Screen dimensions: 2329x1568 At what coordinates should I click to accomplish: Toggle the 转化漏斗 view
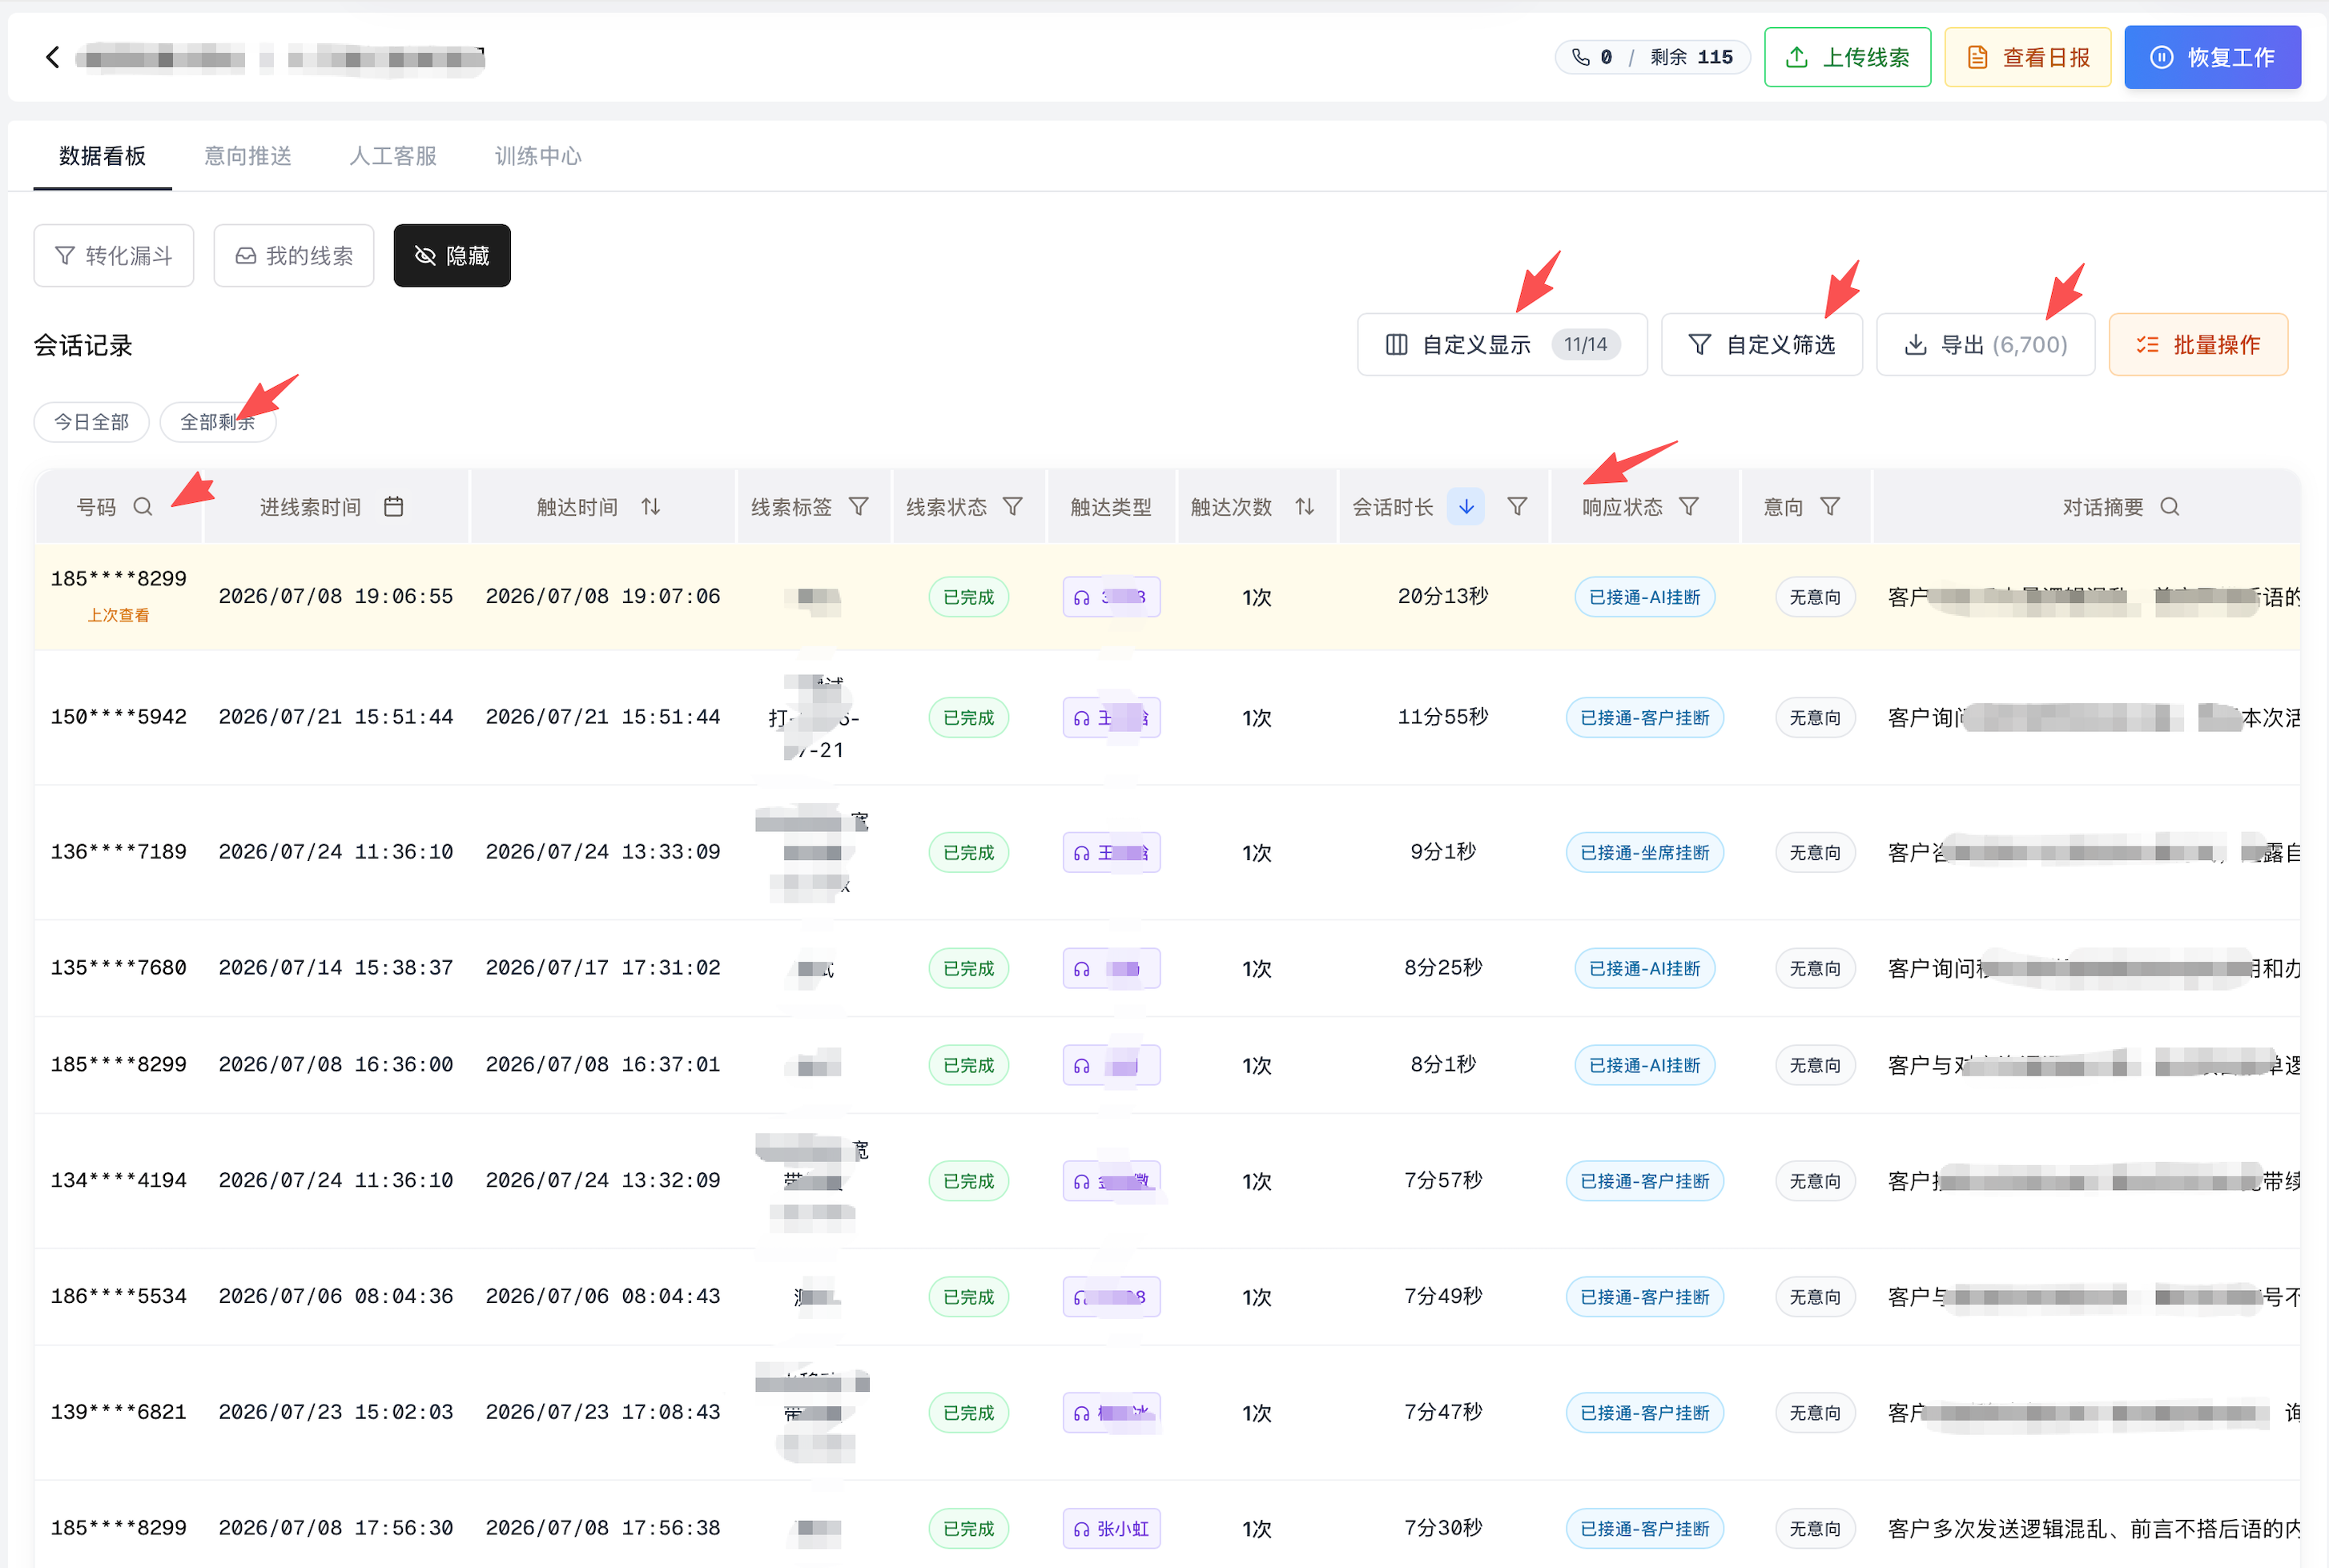point(114,256)
